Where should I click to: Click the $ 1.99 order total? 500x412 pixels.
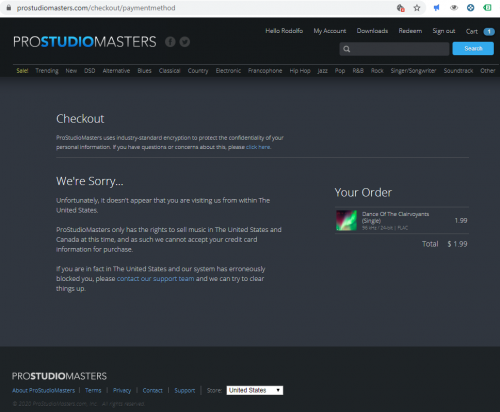click(x=457, y=244)
